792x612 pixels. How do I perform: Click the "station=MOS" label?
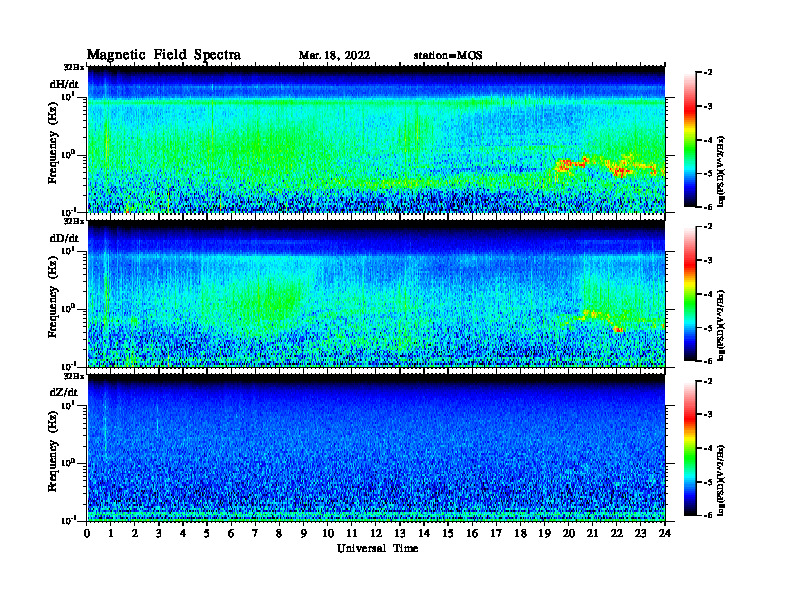tap(448, 56)
